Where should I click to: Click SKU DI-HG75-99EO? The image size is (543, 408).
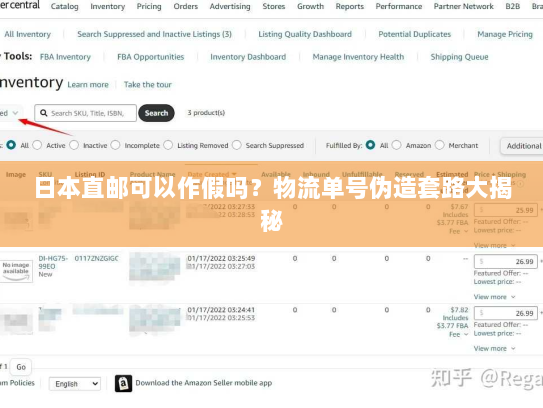53,262
